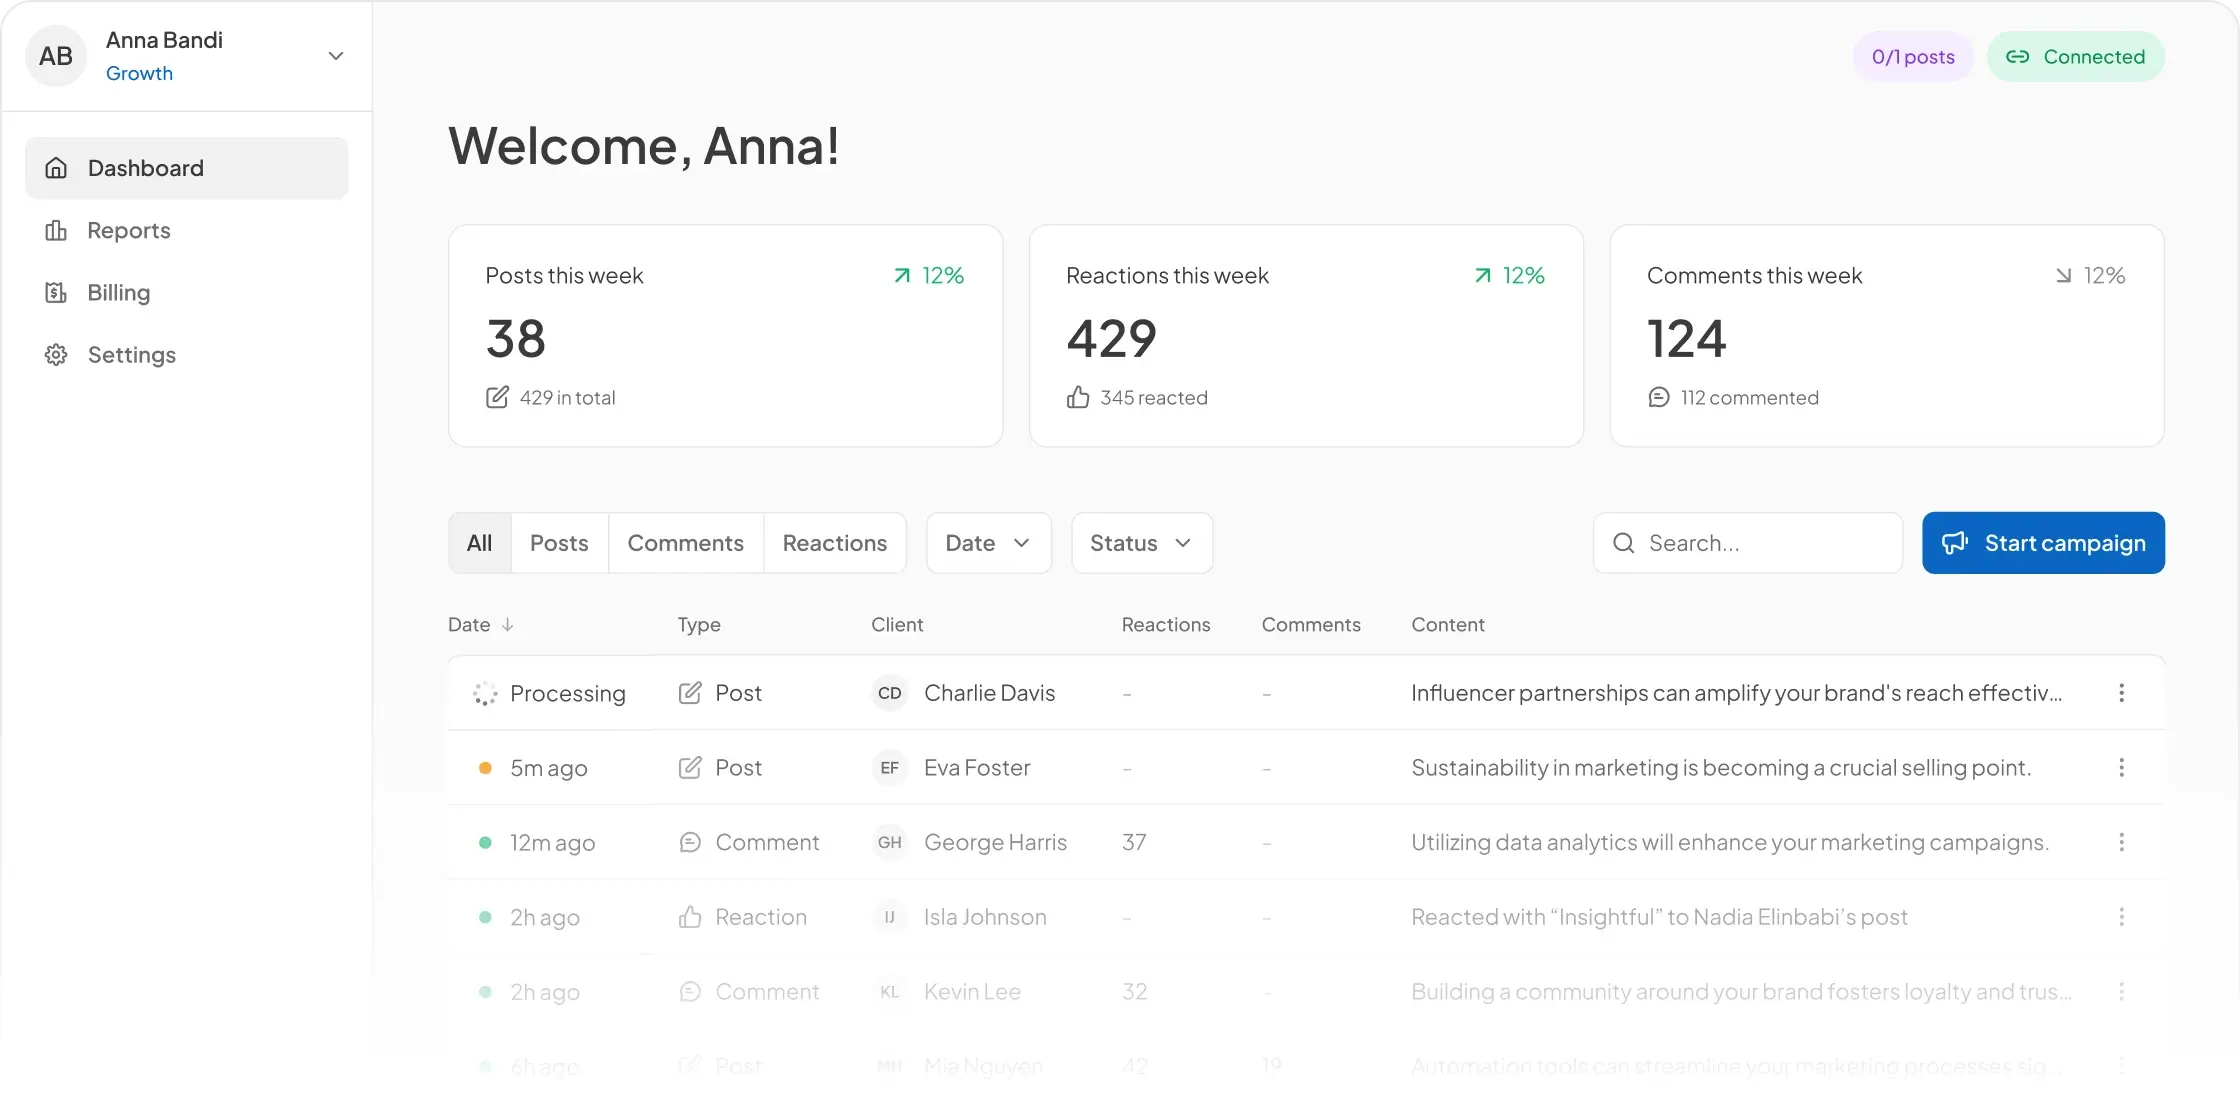This screenshot has height=1120, width=2240.
Task: Click the thumbs-up icon showing 345 reacted
Action: click(x=1077, y=397)
